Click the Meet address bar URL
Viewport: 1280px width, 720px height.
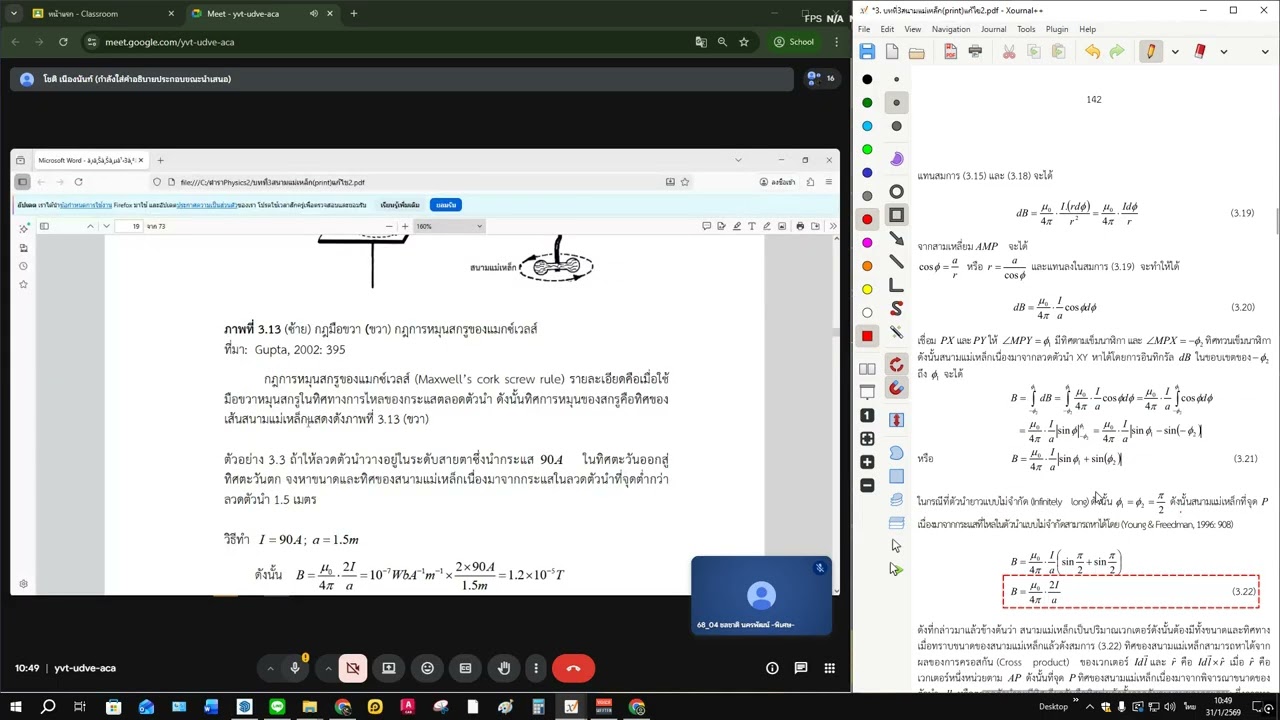coord(170,42)
